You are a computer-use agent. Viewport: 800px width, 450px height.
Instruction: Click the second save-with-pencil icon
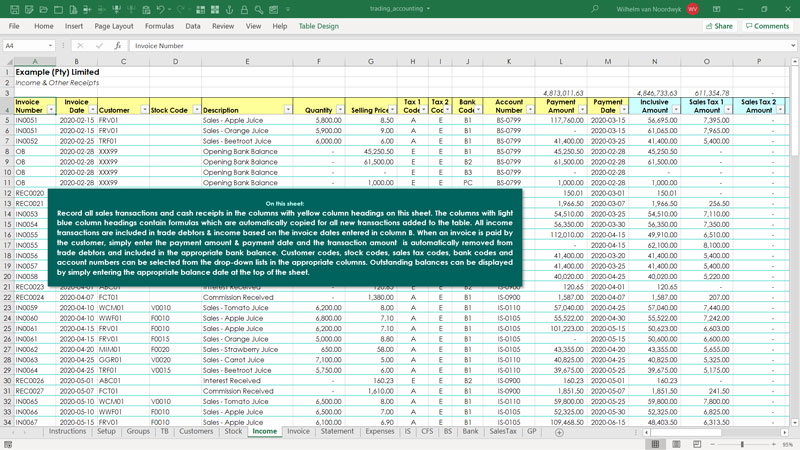[x=29, y=9]
